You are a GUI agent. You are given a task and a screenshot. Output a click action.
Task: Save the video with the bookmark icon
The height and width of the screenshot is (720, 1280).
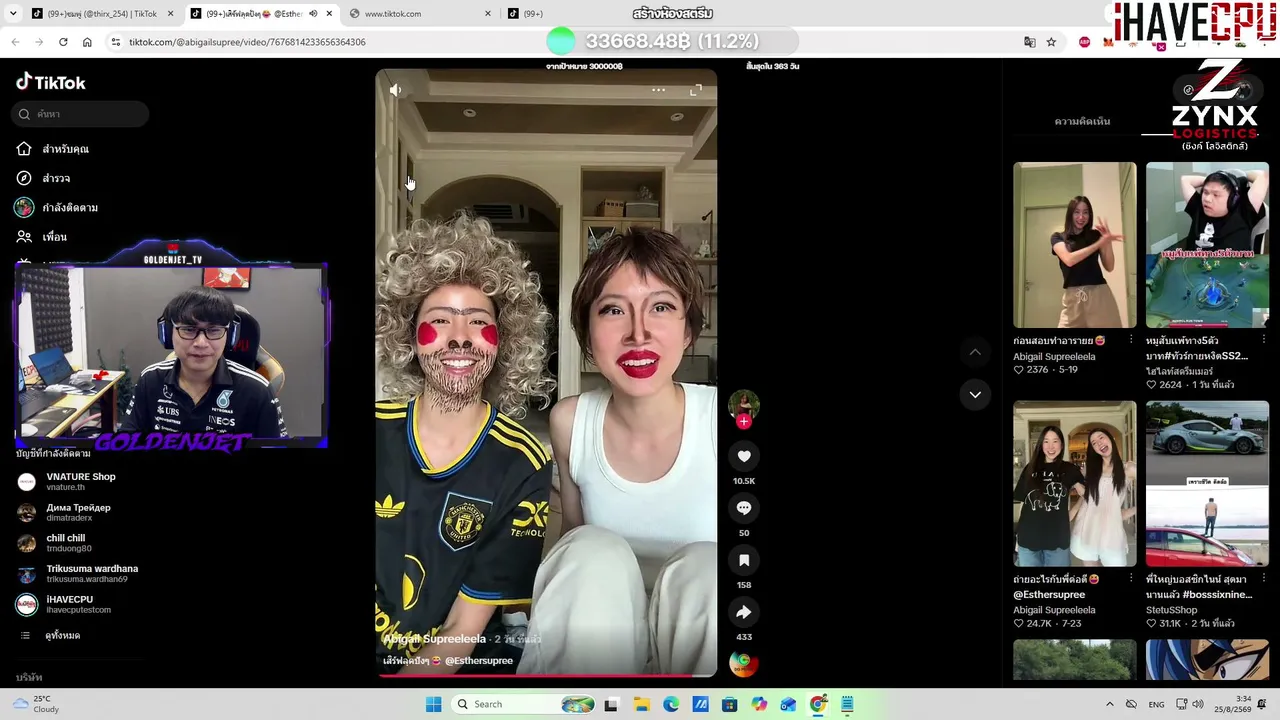click(744, 560)
